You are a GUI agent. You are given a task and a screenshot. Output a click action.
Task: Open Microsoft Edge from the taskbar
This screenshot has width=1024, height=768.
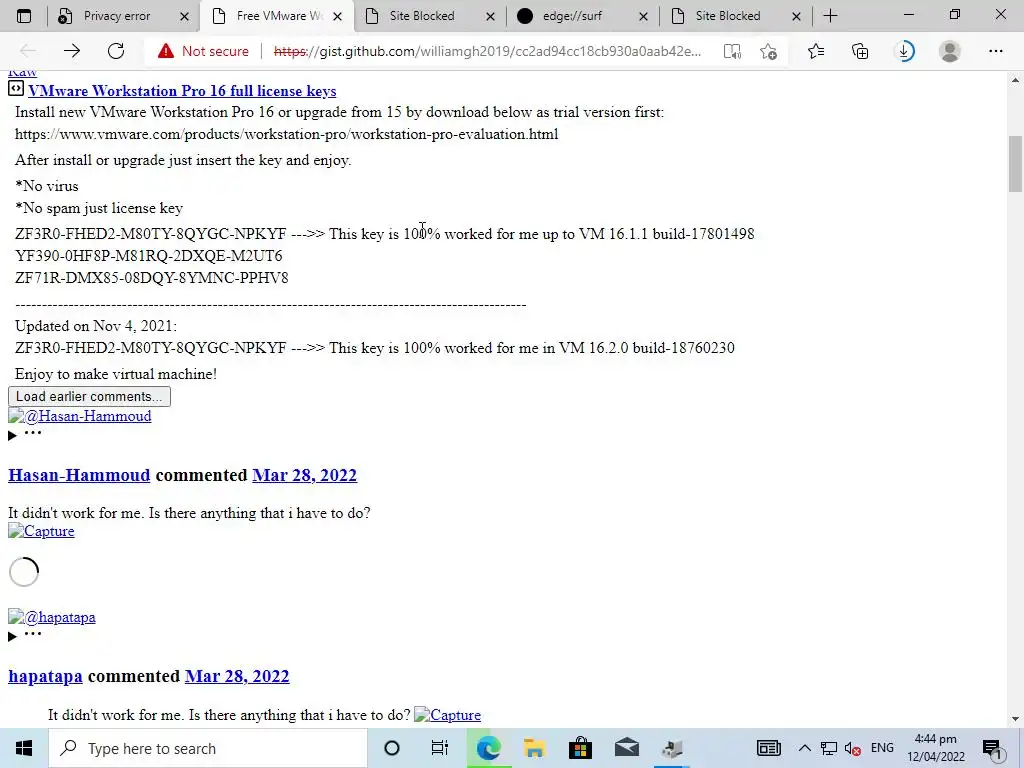pos(488,748)
